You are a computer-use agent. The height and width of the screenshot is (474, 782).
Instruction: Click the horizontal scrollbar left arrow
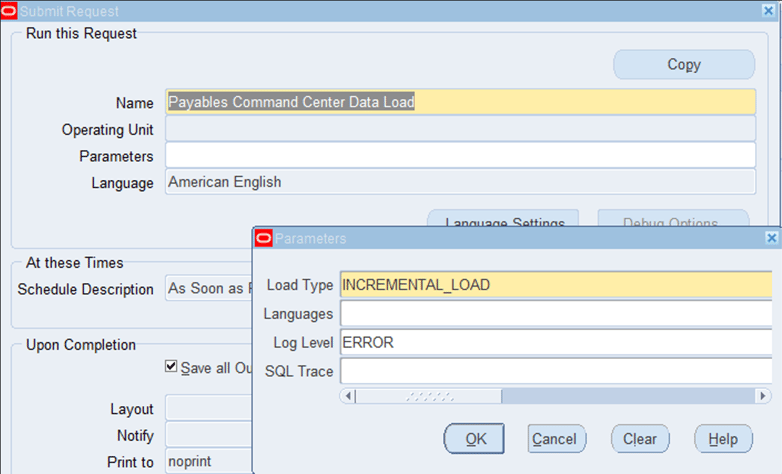tap(348, 396)
